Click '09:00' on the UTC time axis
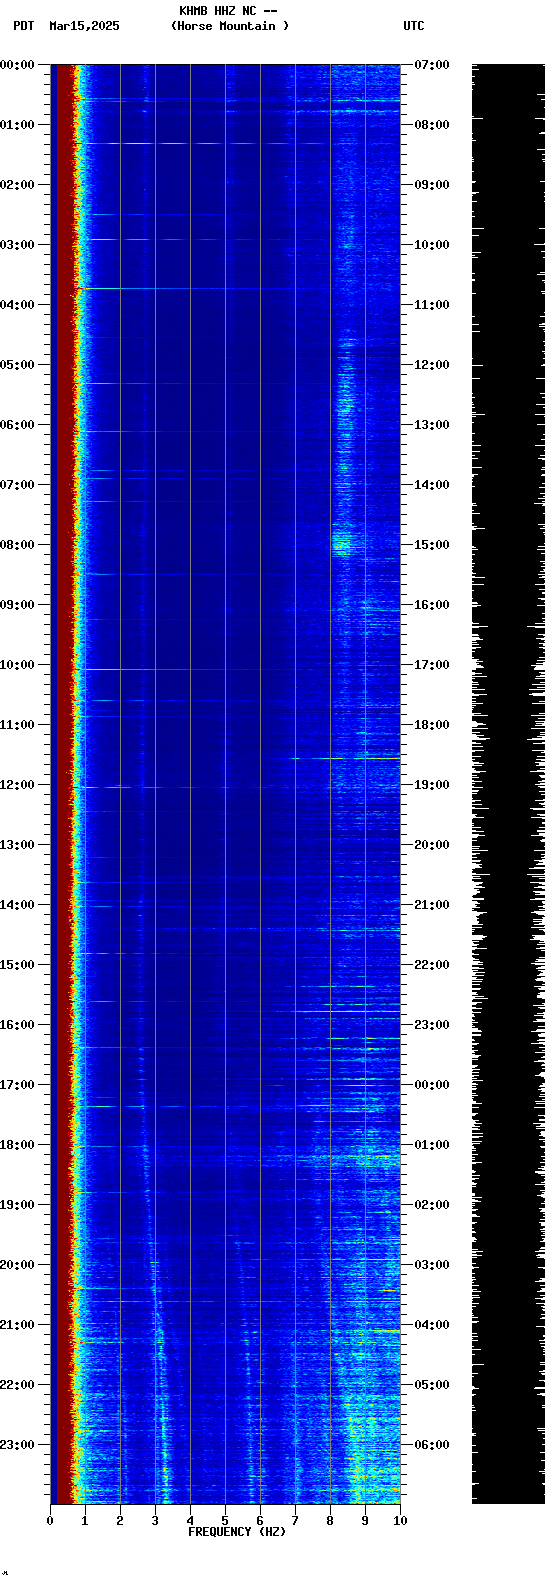The height and width of the screenshot is (1584, 552). pyautogui.click(x=432, y=185)
